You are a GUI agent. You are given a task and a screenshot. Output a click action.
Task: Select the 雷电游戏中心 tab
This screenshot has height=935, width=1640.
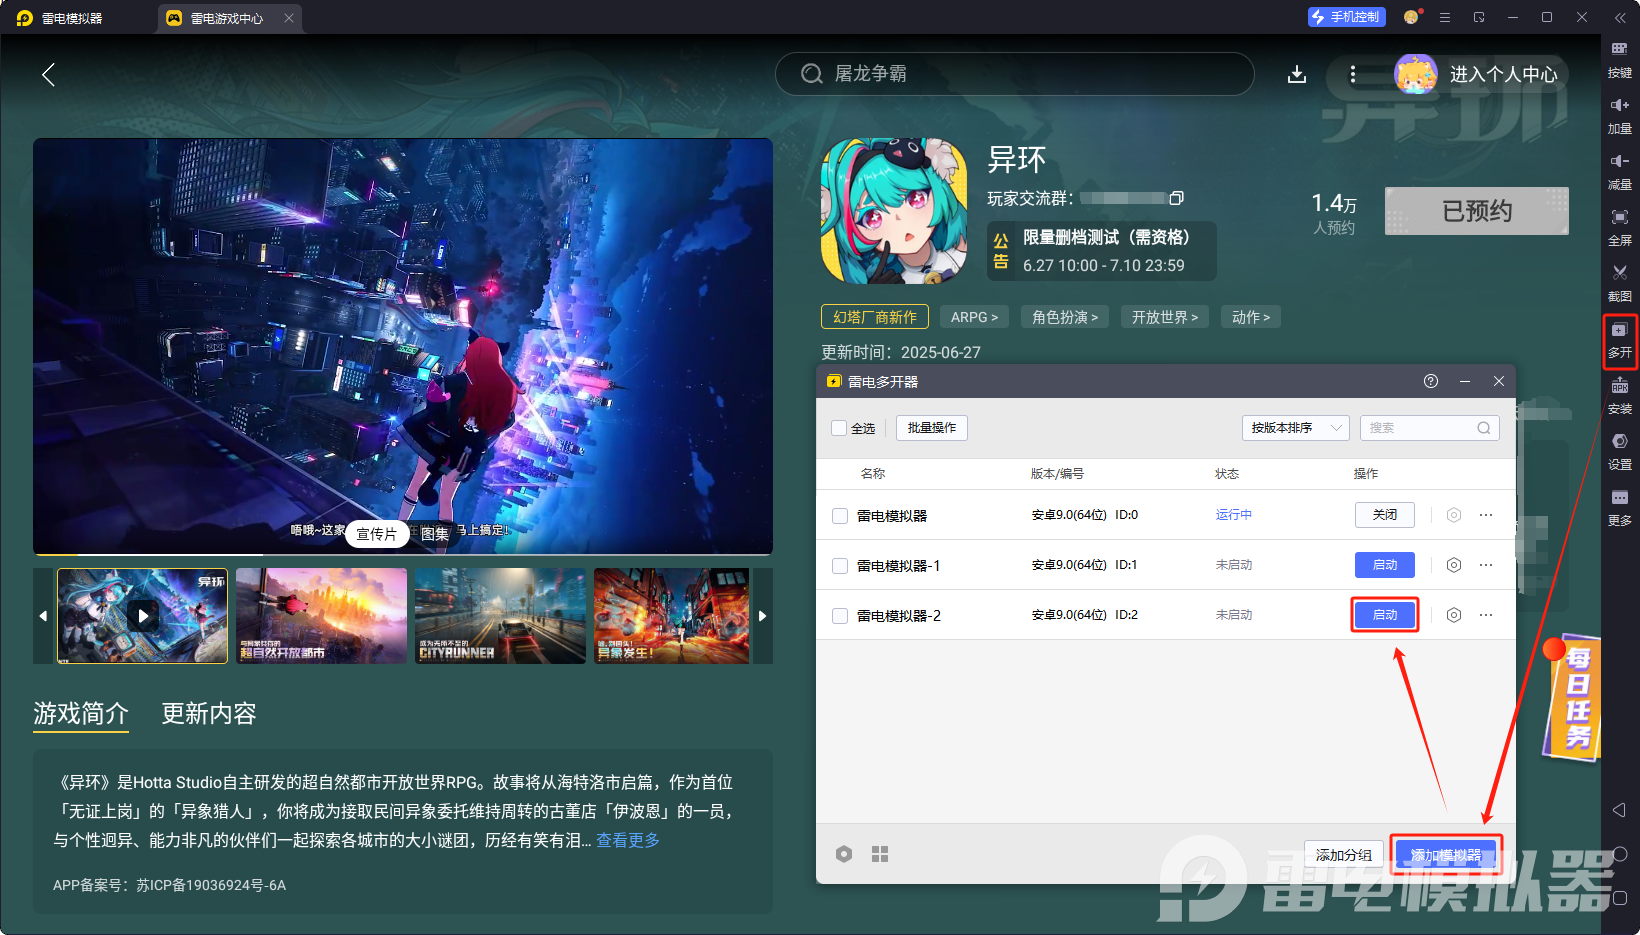(x=227, y=18)
